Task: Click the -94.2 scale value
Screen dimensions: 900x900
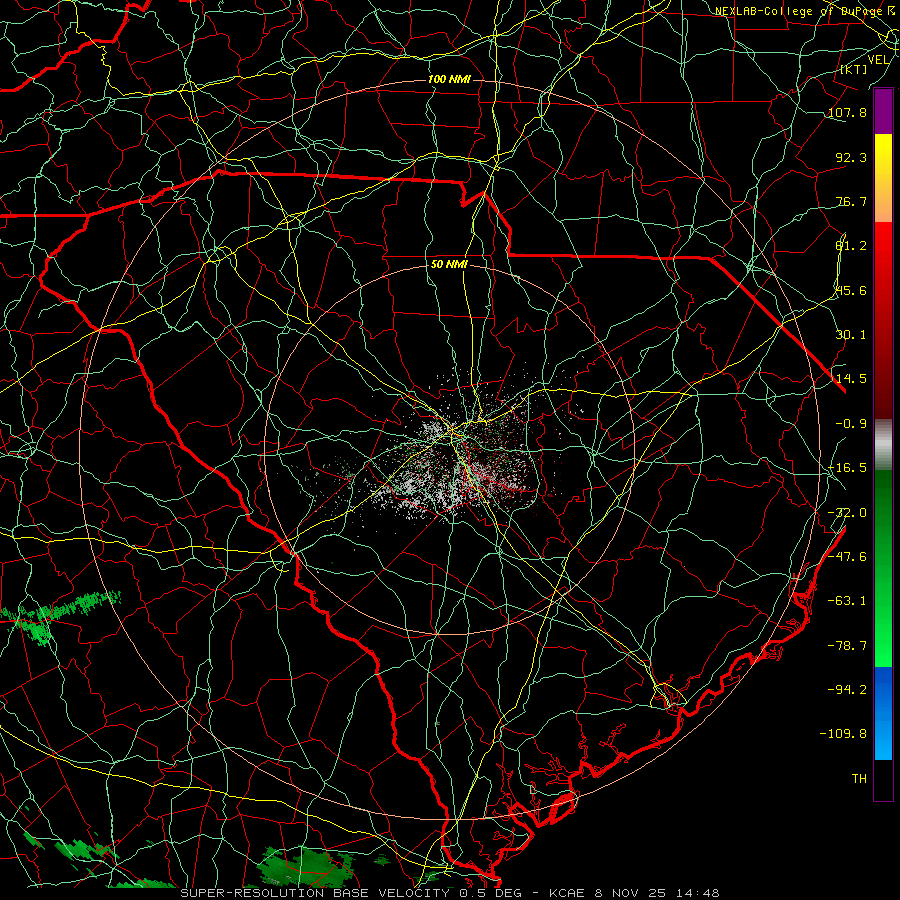Action: point(847,689)
